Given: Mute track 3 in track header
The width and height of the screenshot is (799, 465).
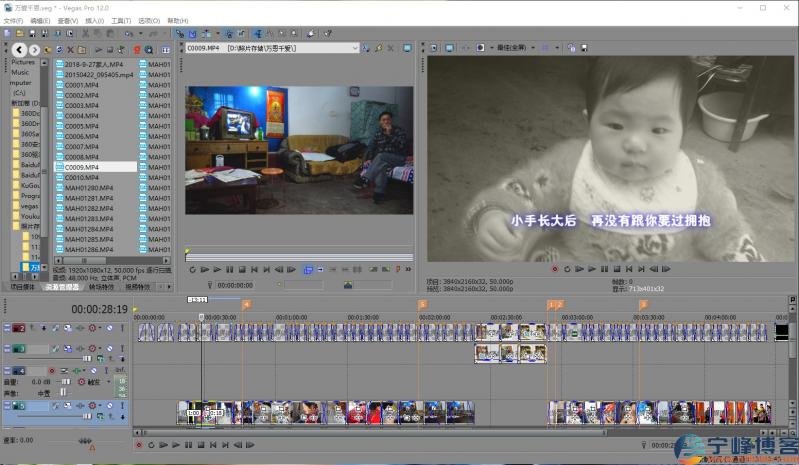Looking at the screenshot, I should 110,349.
